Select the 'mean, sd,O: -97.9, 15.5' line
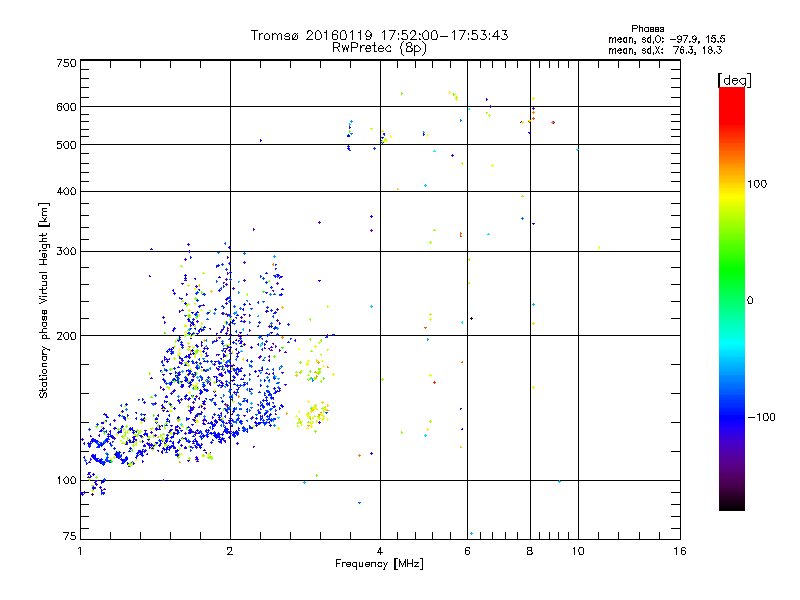 (666, 39)
